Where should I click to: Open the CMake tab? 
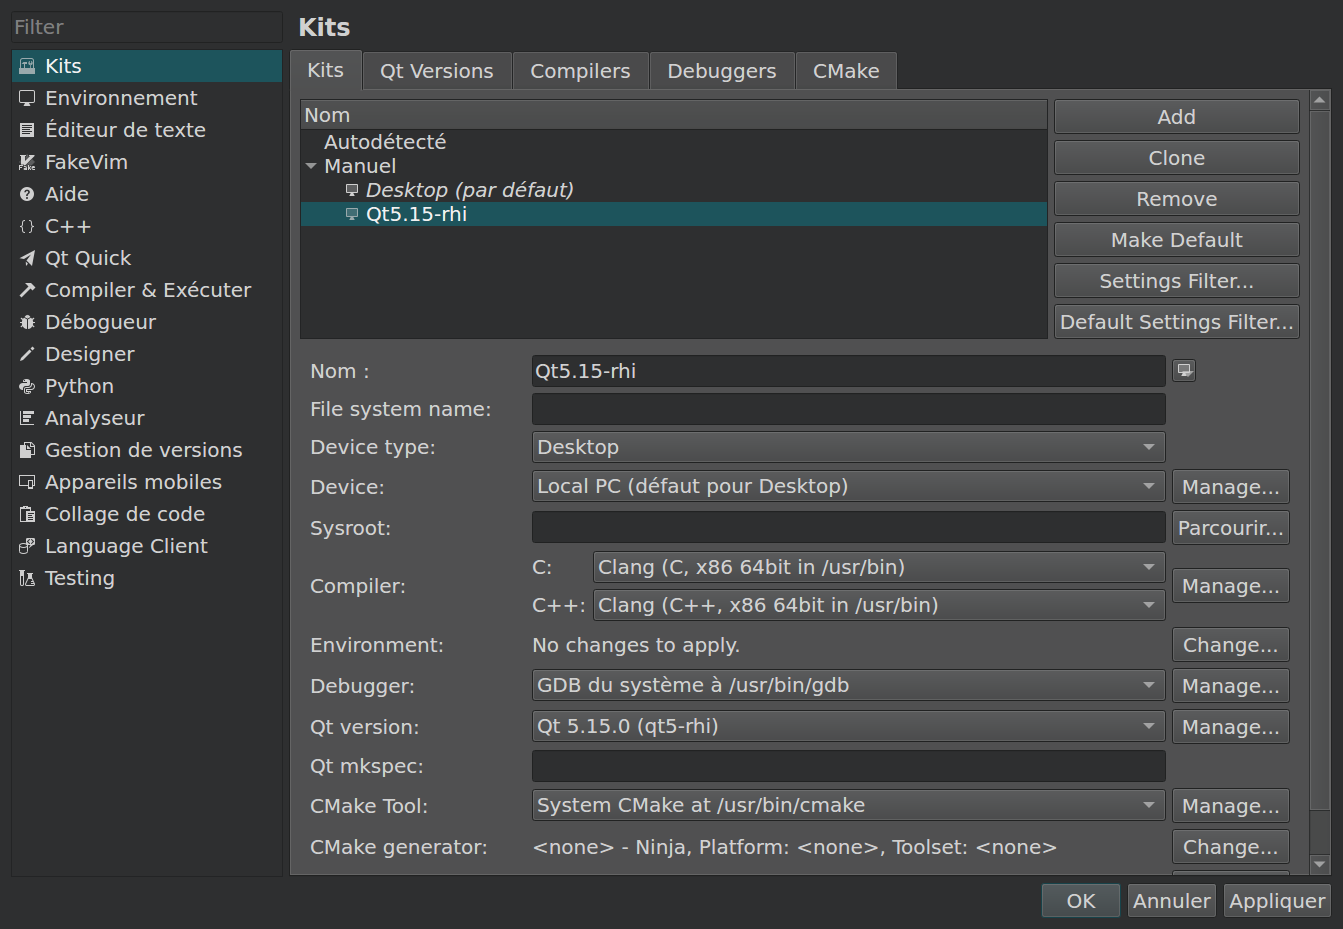845,71
